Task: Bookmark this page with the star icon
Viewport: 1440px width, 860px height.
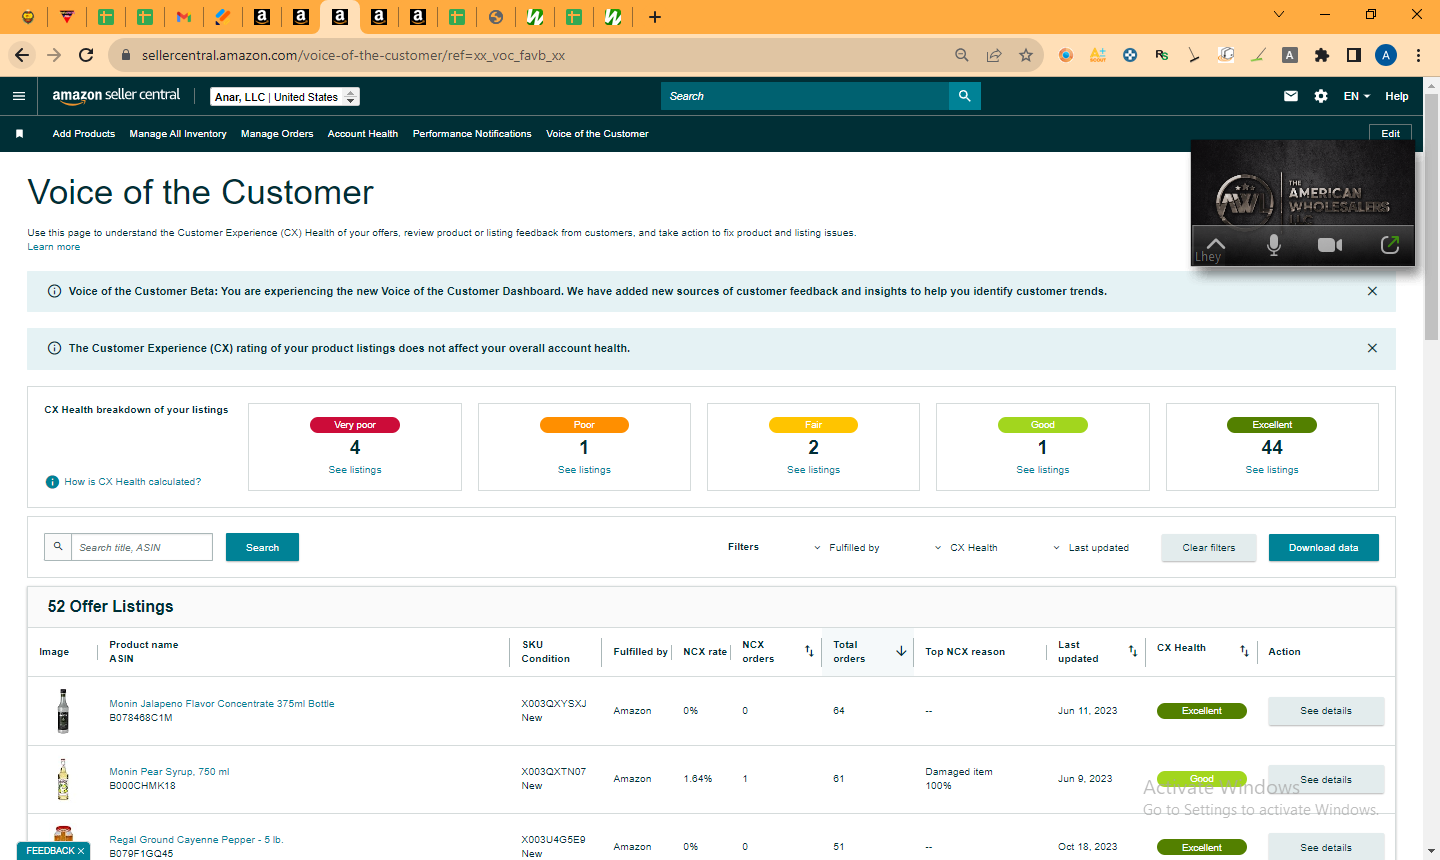Action: click(x=1026, y=55)
